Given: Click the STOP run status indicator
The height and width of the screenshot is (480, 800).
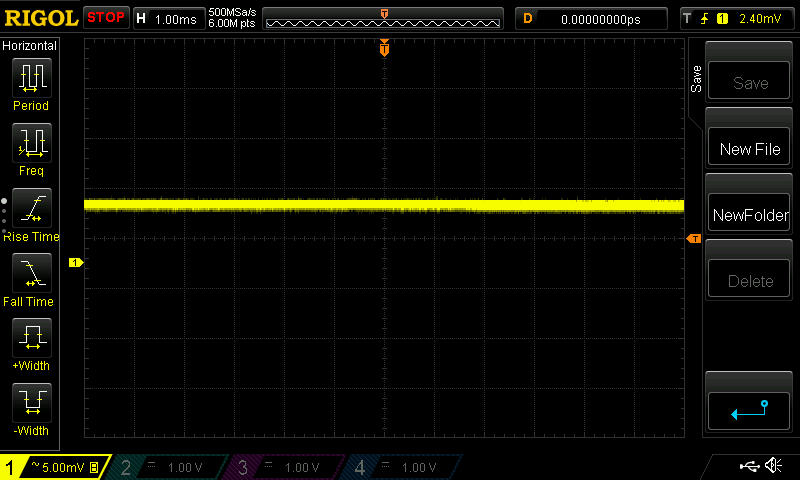Looking at the screenshot, I should coord(106,18).
